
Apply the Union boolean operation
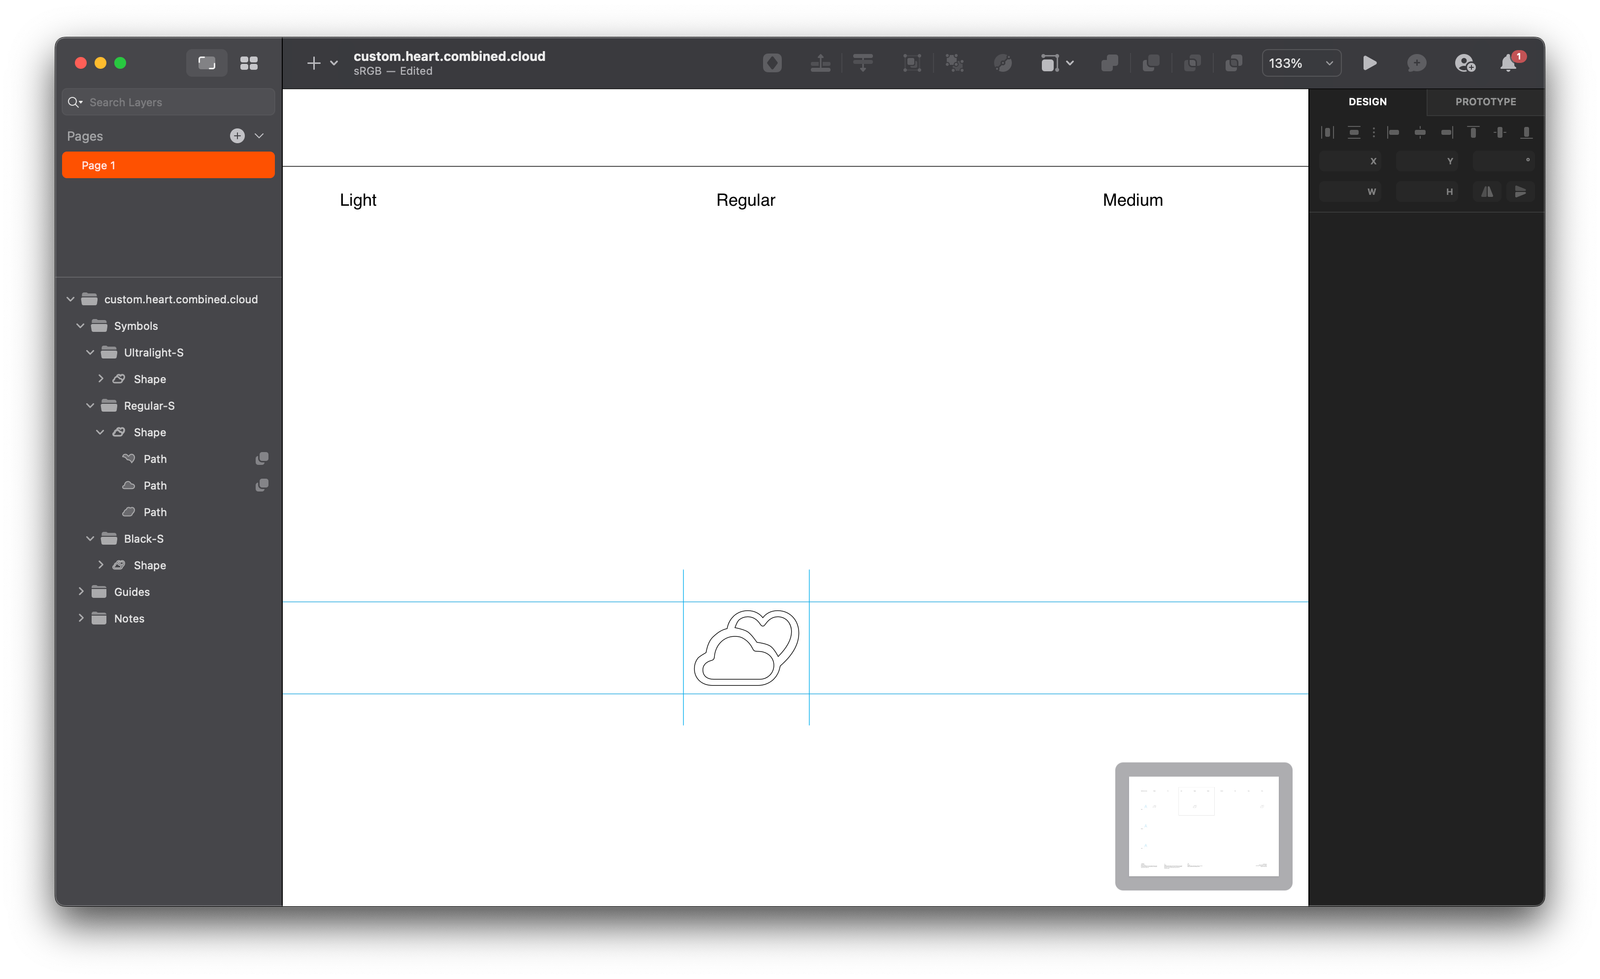tap(1109, 62)
